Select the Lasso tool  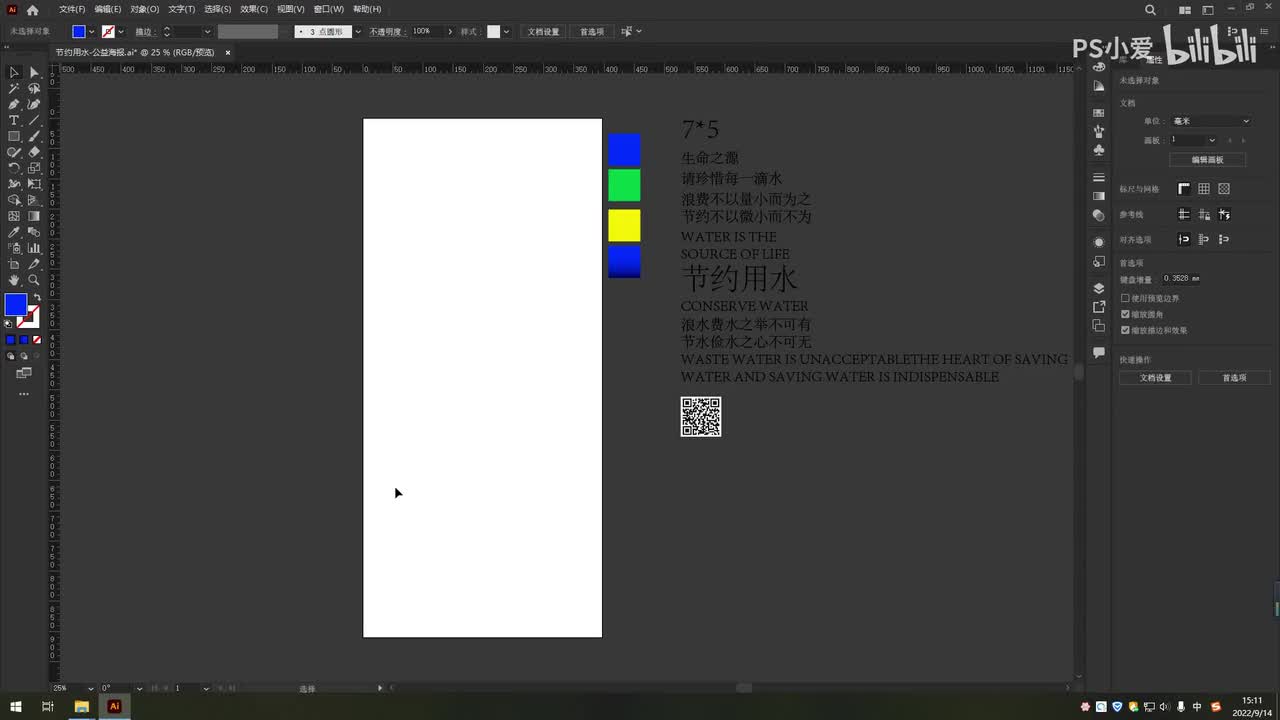(34, 88)
